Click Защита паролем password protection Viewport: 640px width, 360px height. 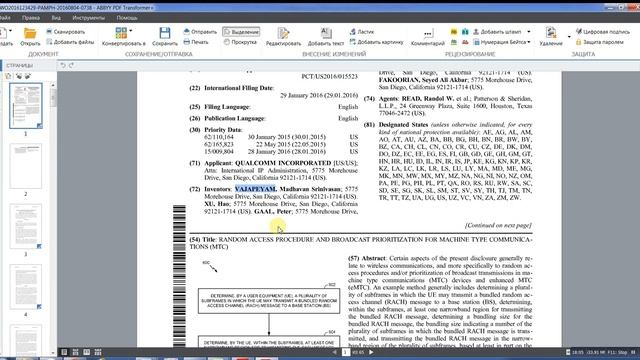pos(600,42)
